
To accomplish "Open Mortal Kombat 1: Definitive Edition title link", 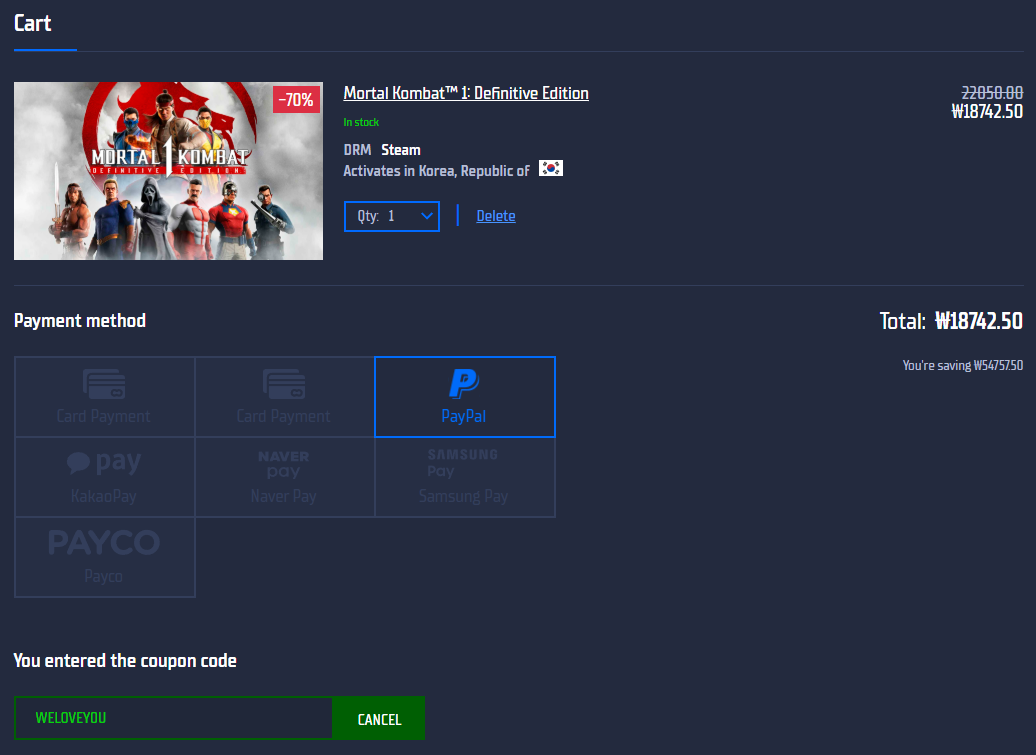I will pos(466,93).
